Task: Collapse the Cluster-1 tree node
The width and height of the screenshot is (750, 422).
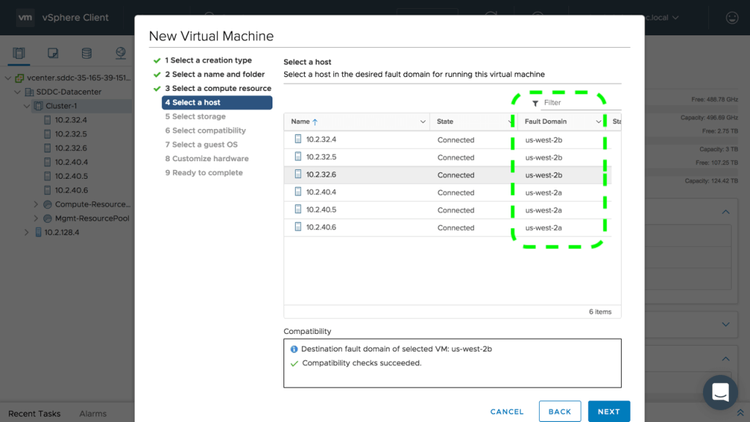Action: click(26, 106)
